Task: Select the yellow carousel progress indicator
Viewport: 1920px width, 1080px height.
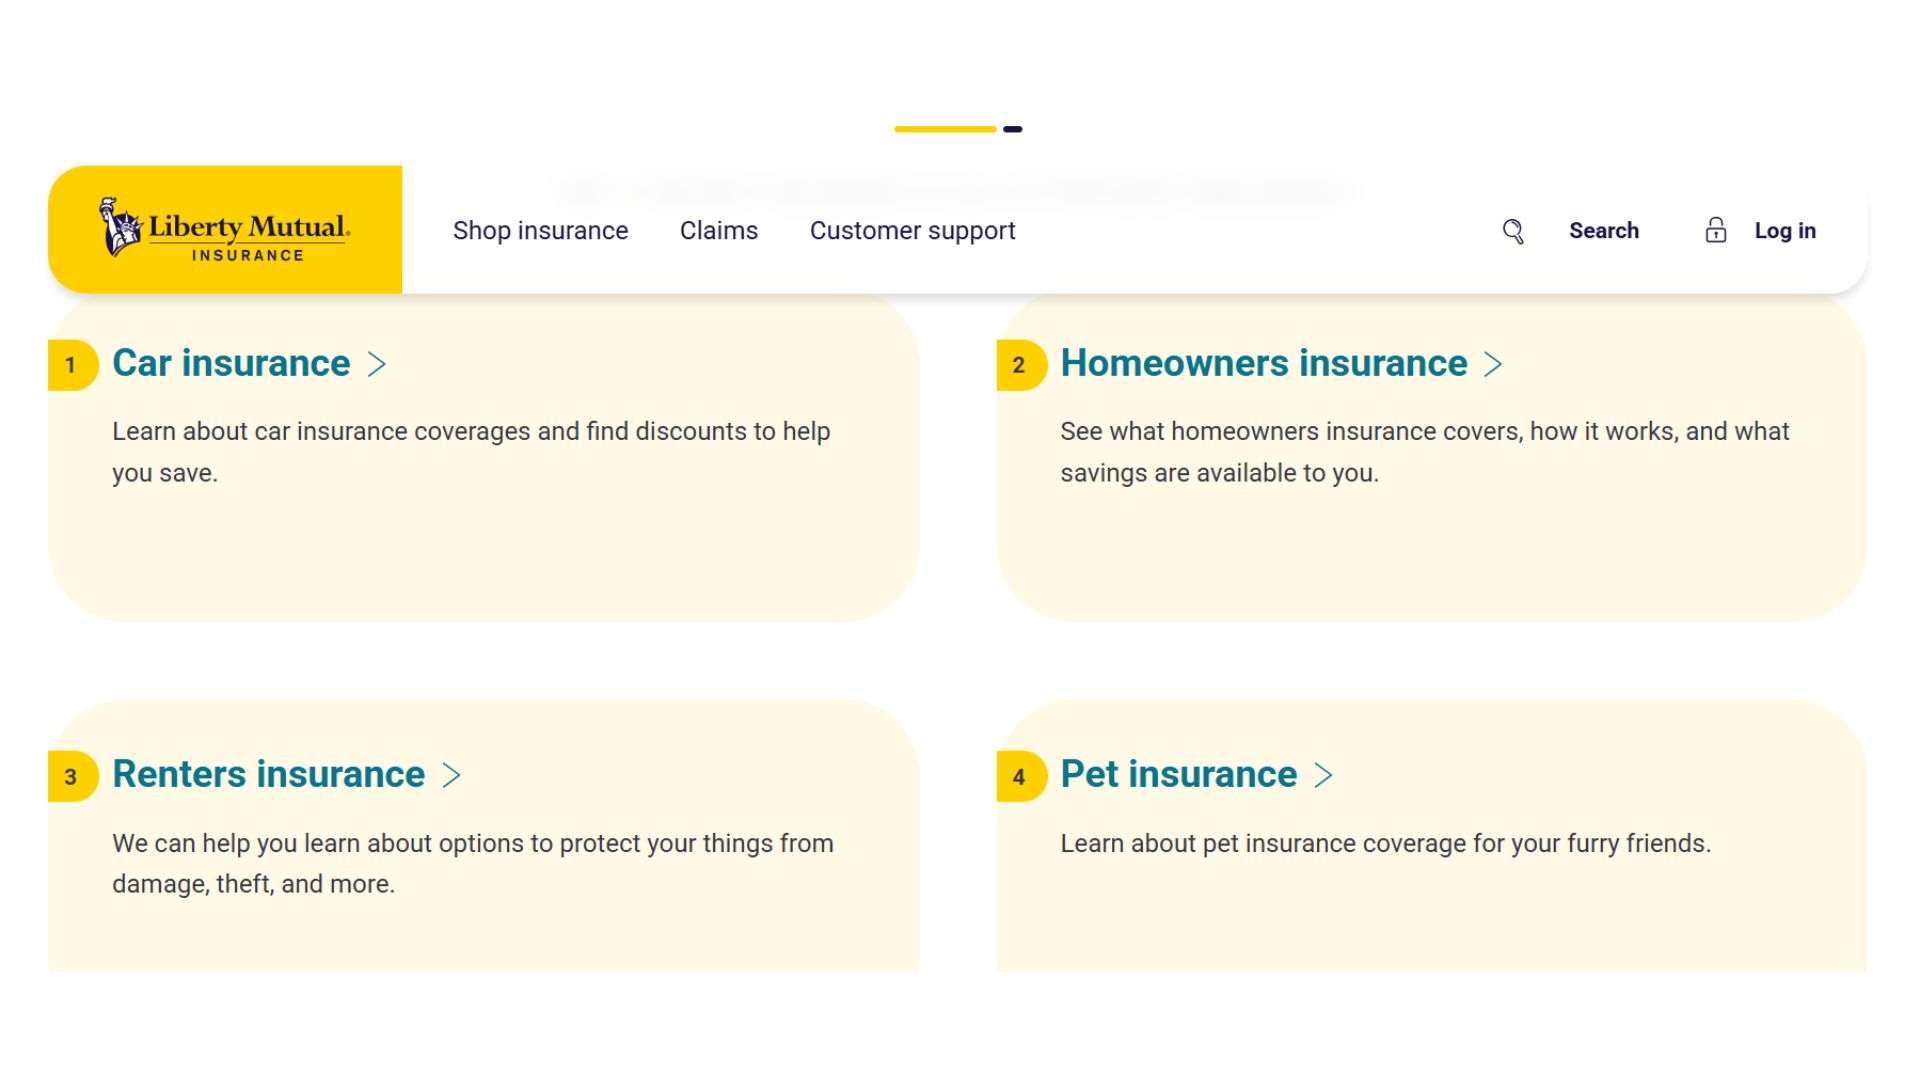Action: coord(945,129)
